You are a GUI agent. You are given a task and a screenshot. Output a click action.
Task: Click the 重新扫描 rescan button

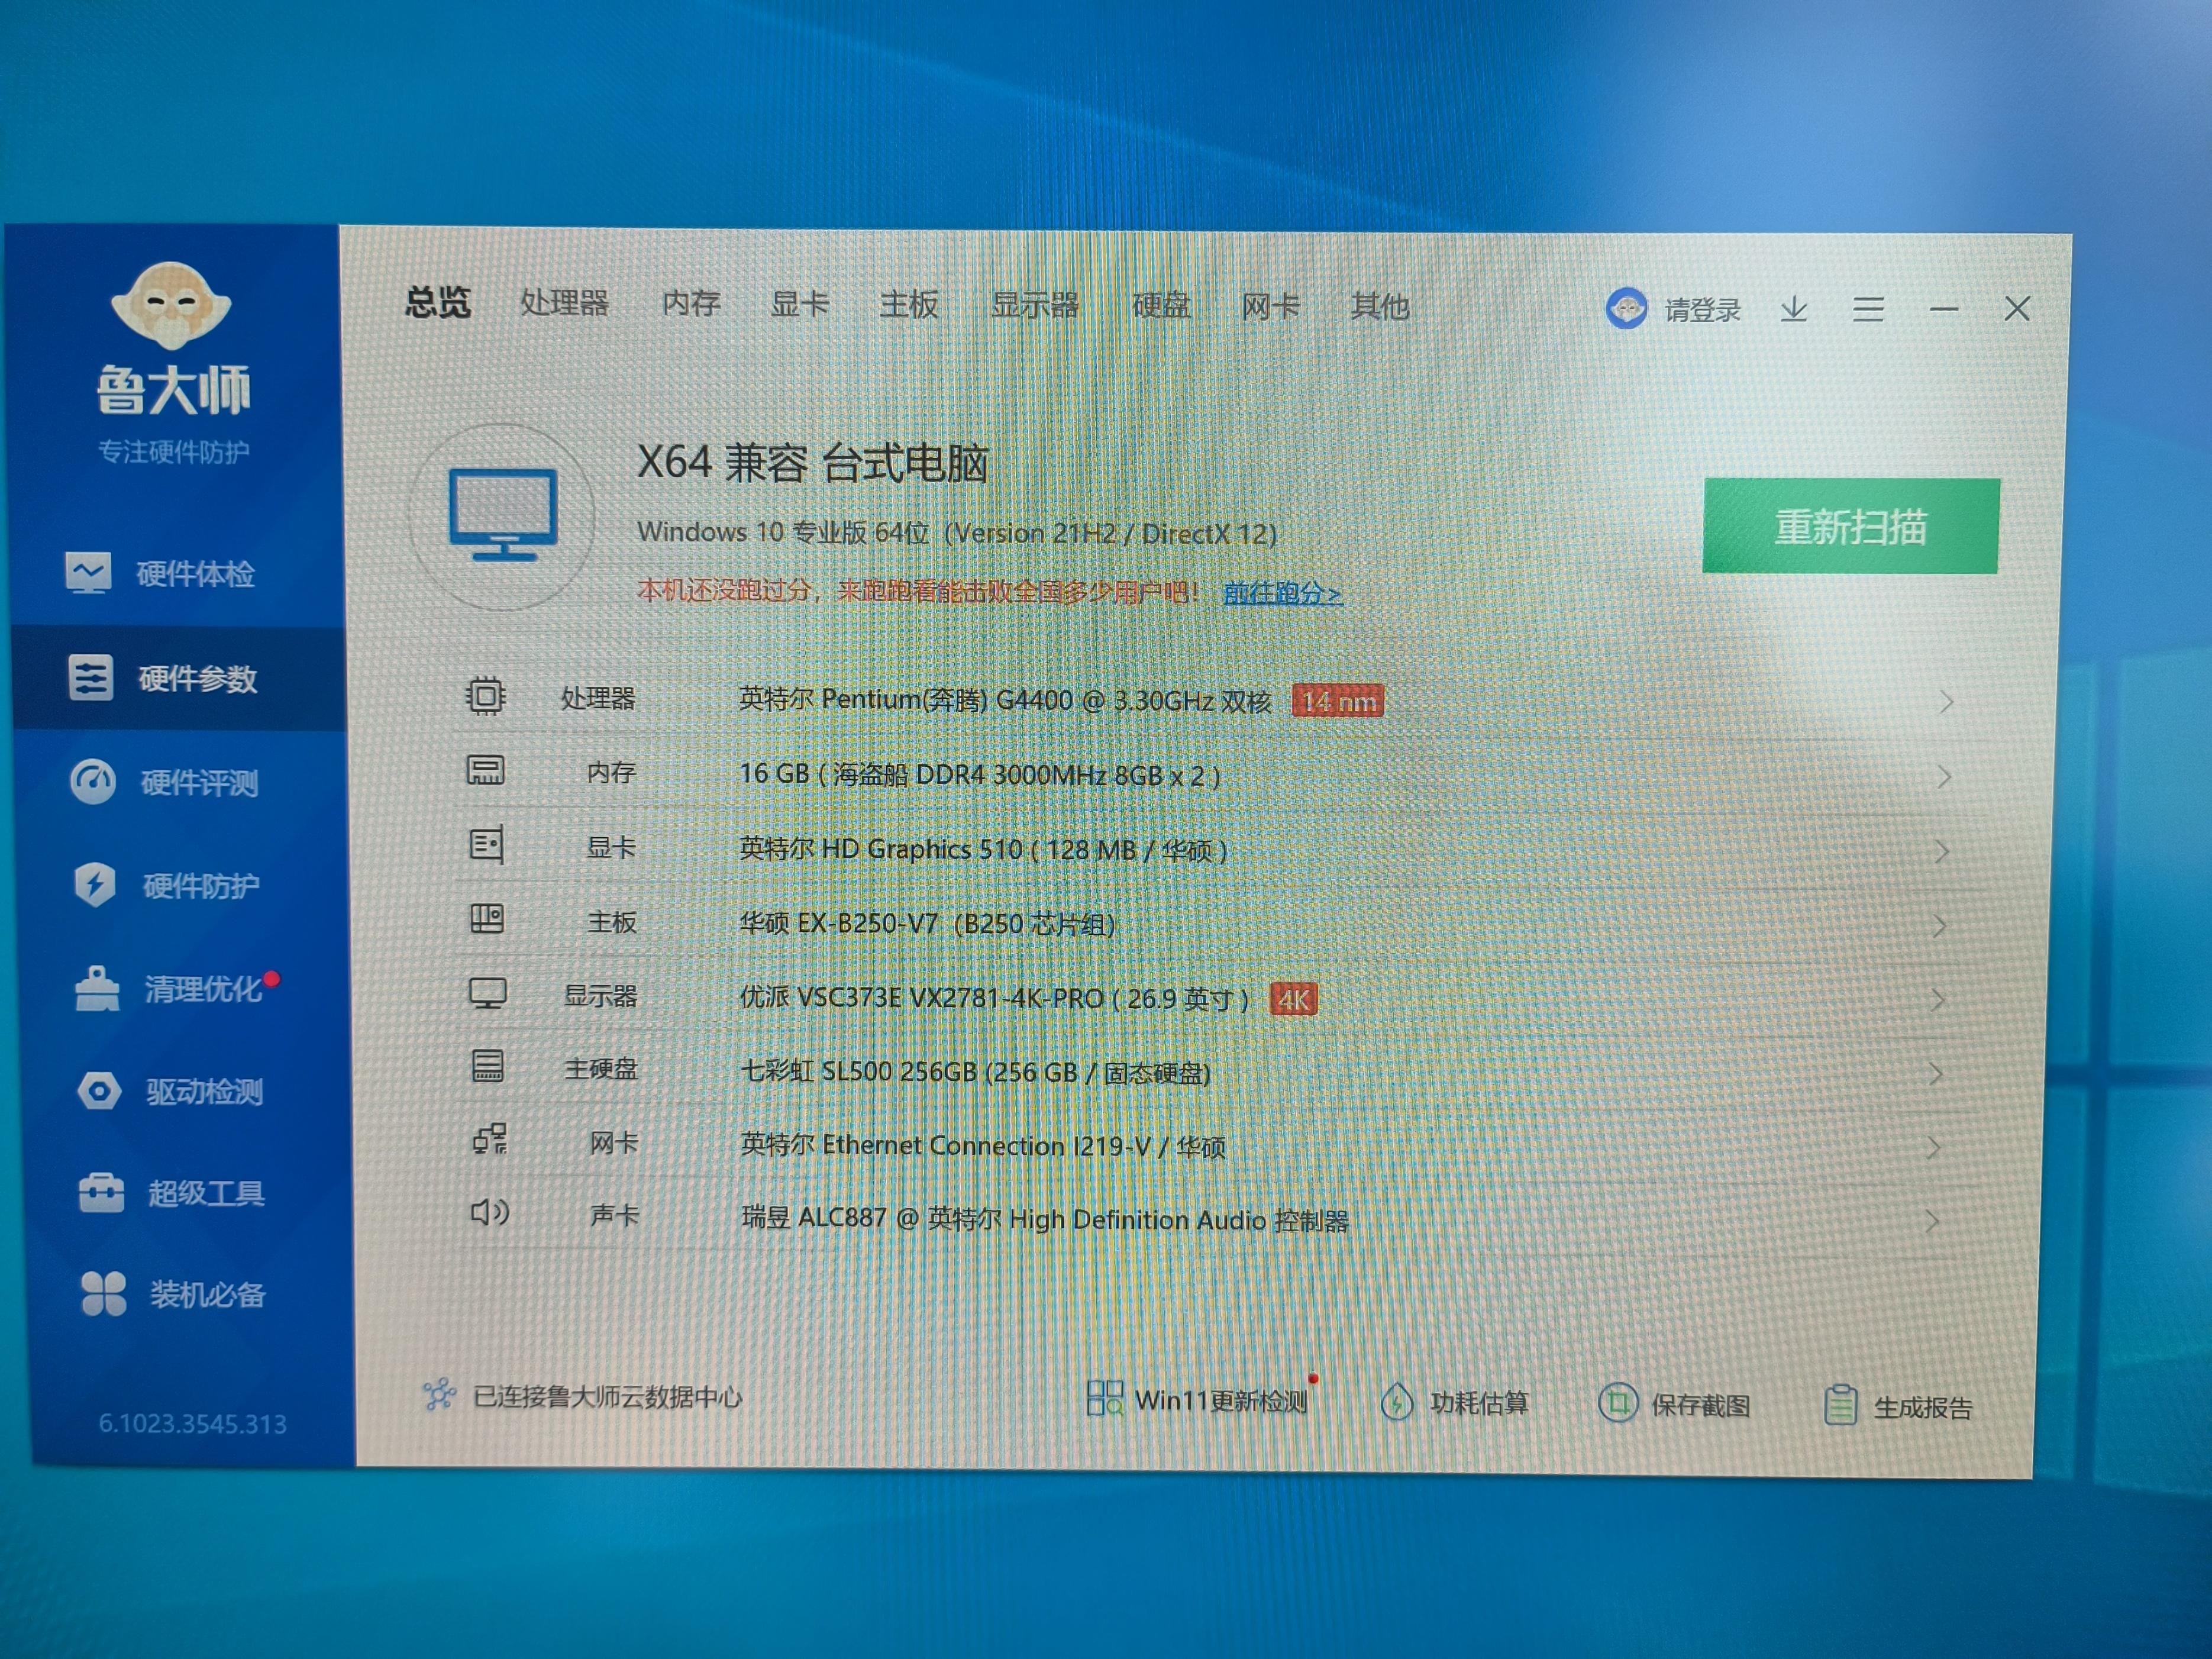[x=1851, y=526]
